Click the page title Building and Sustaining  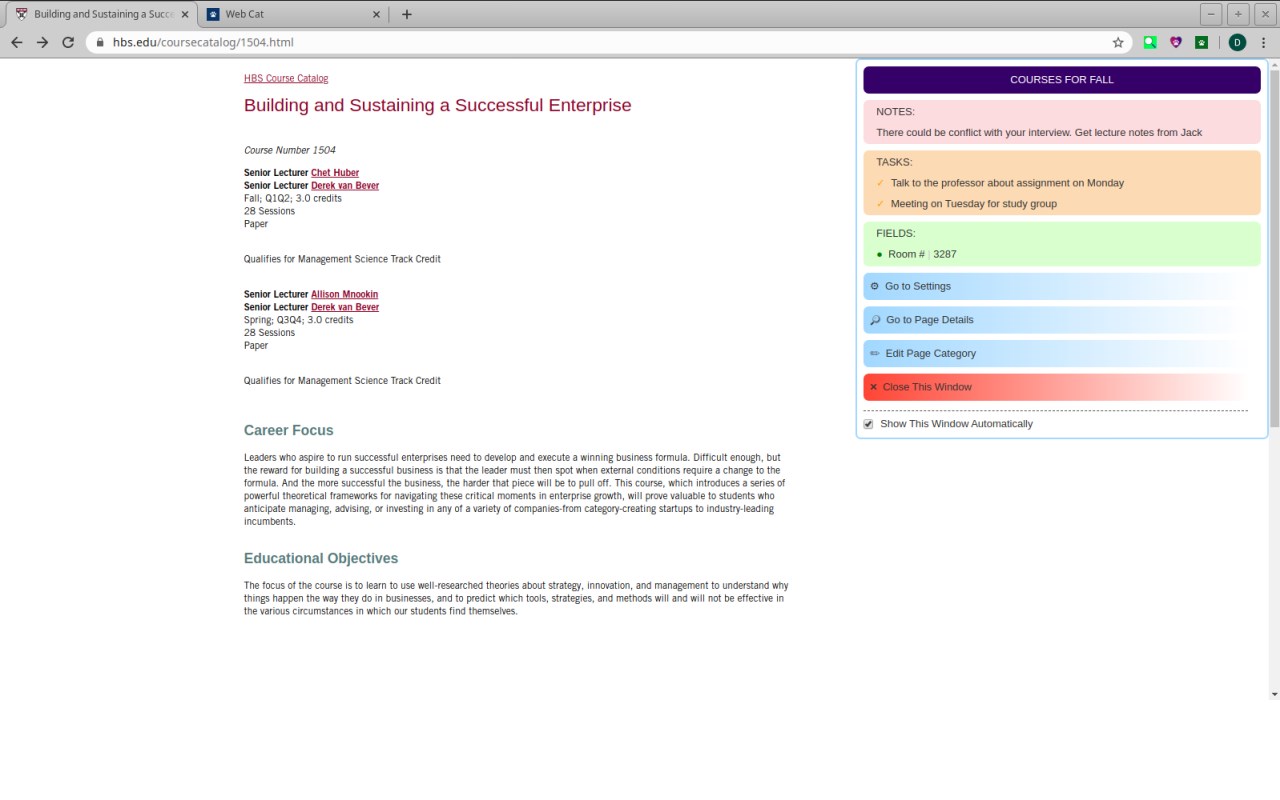438,105
